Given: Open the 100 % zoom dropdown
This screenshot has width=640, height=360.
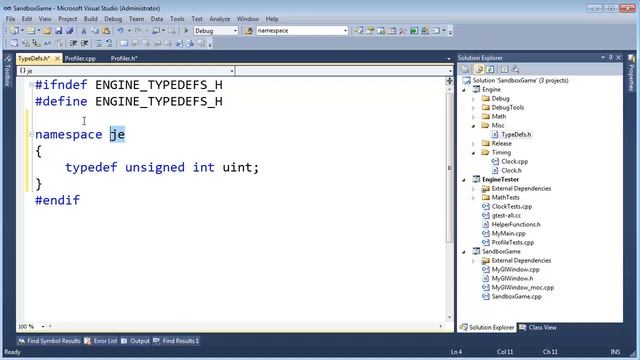Looking at the screenshot, I should coord(42,327).
